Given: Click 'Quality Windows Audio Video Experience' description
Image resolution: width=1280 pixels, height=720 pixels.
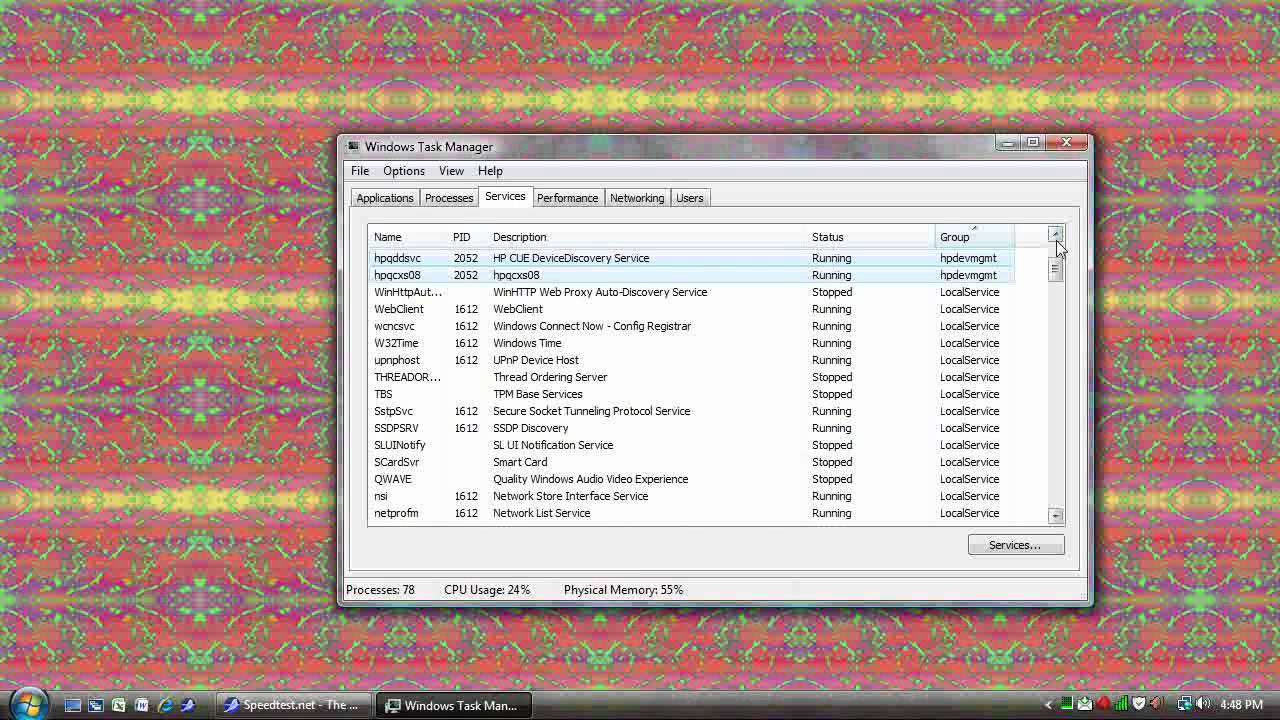Looking at the screenshot, I should 590,479.
